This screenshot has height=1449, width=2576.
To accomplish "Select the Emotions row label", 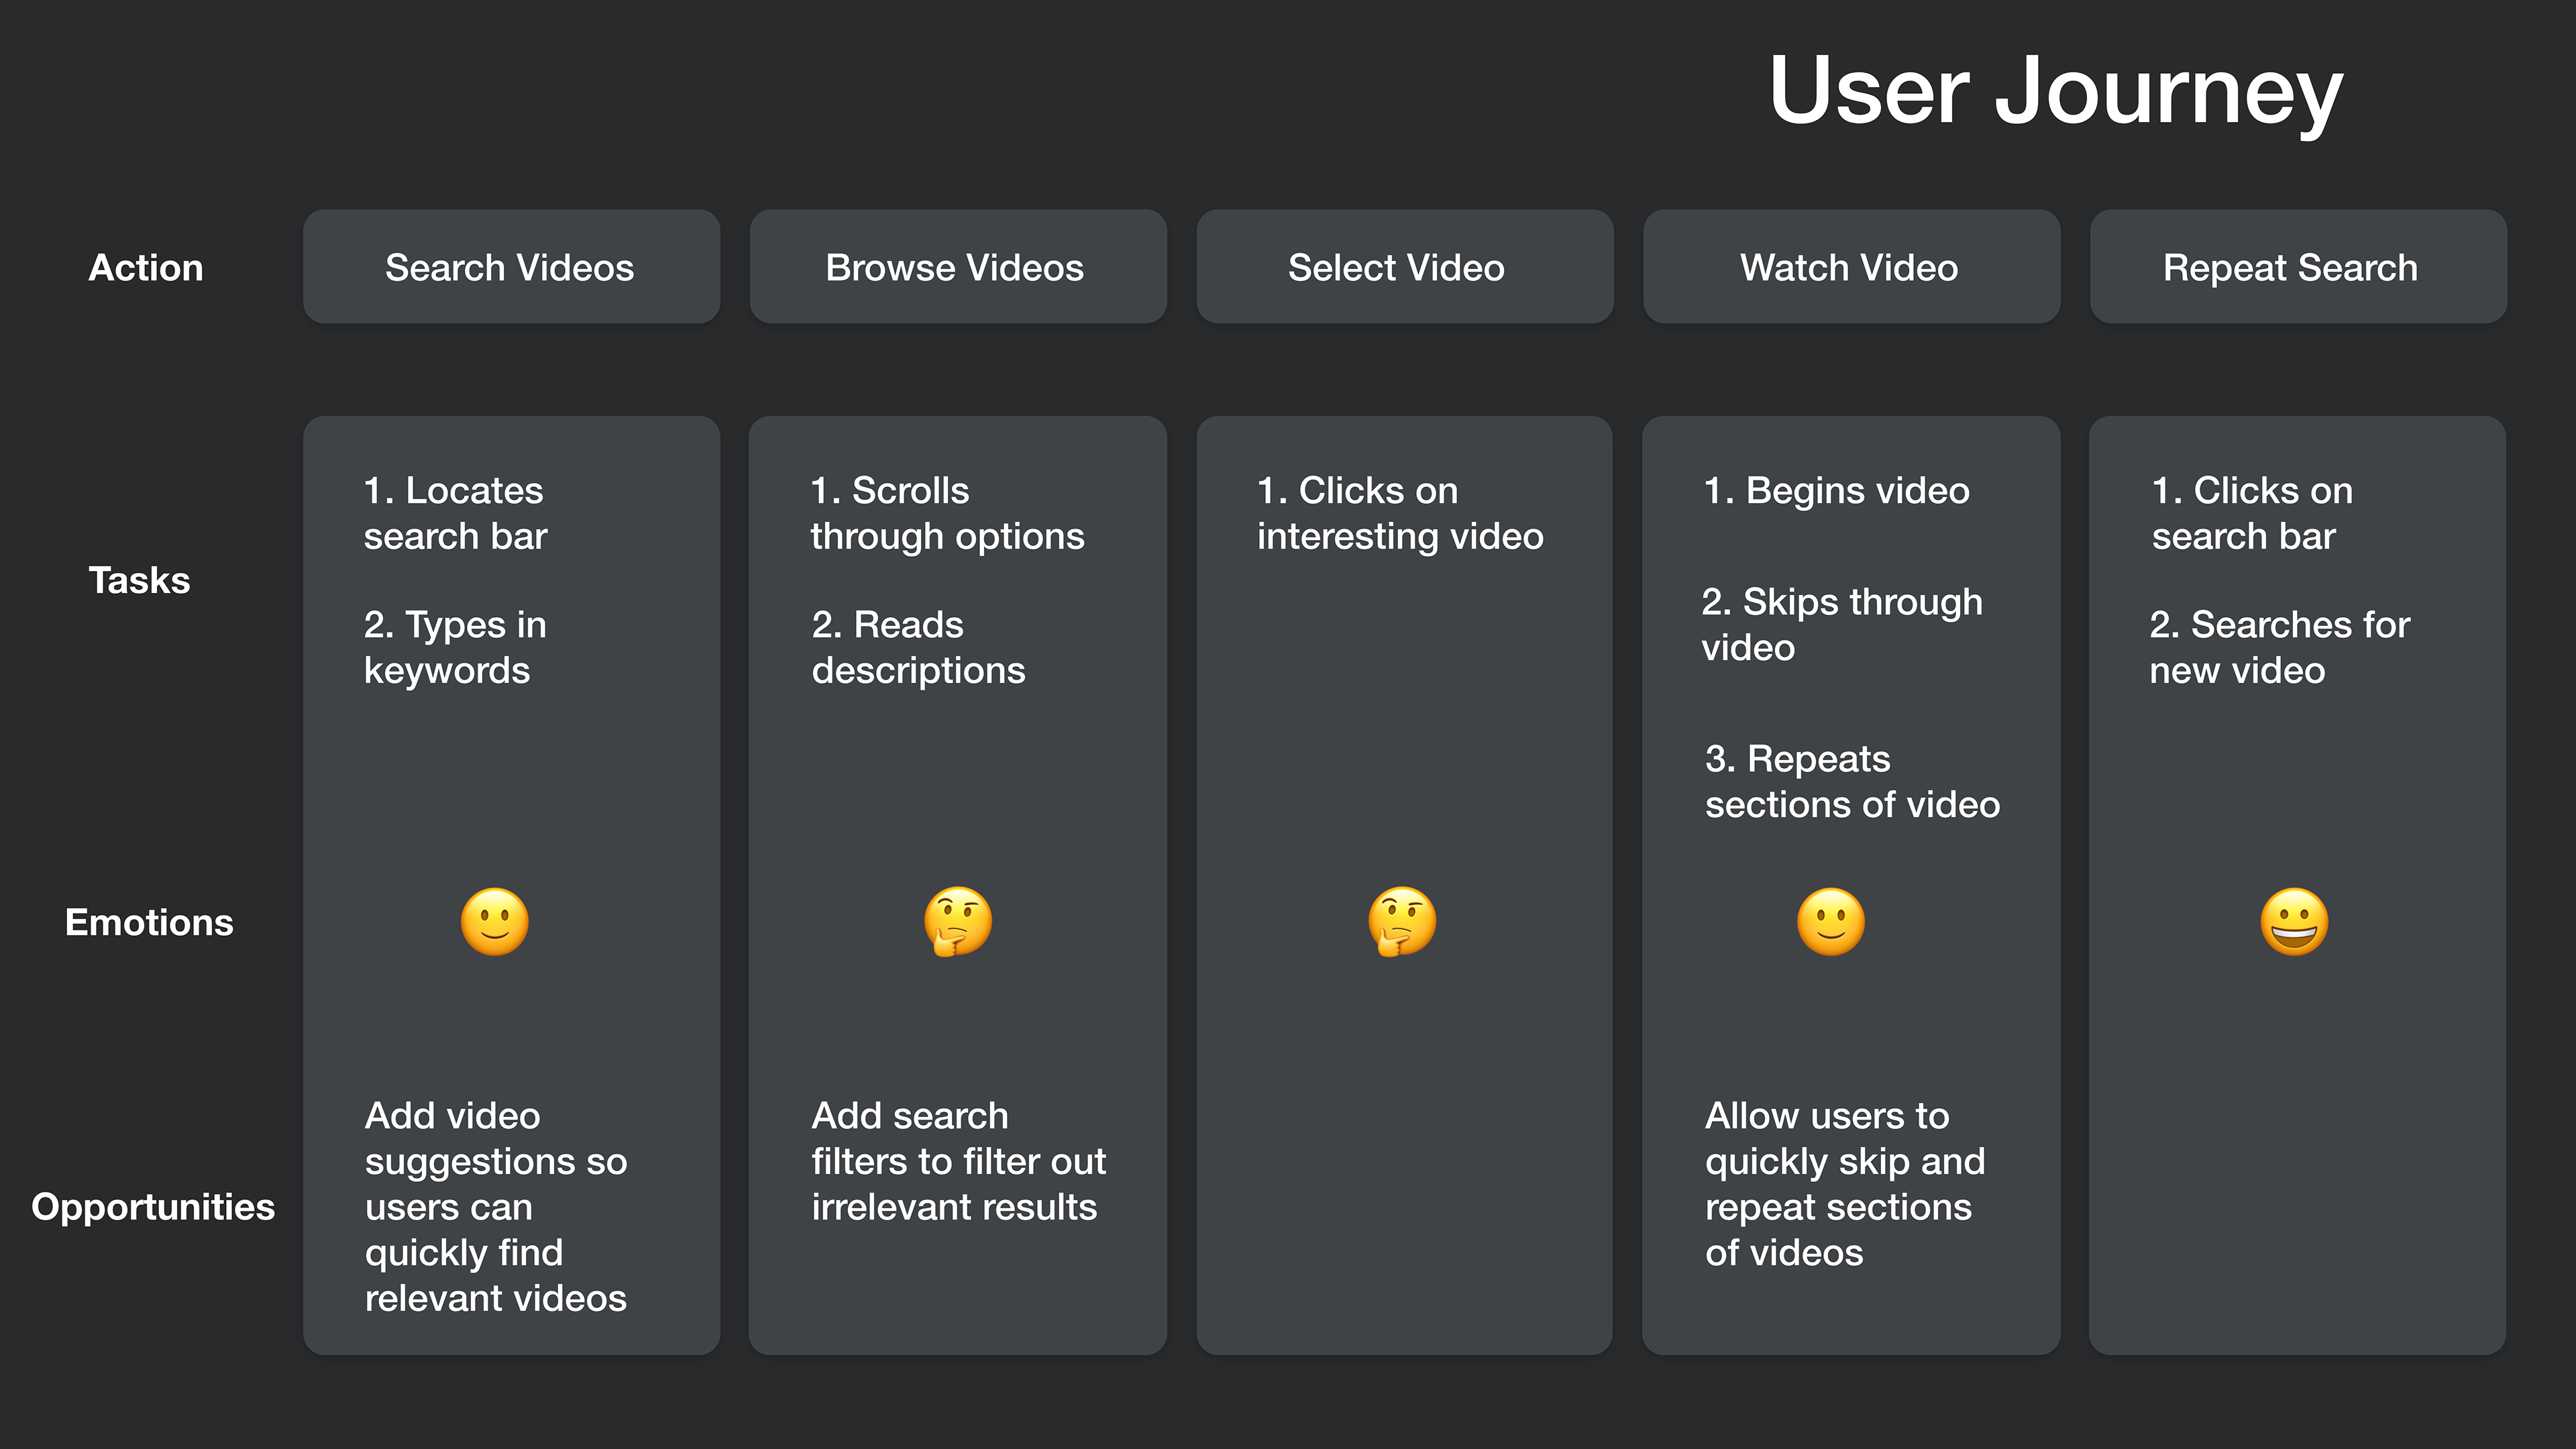I will [149, 922].
